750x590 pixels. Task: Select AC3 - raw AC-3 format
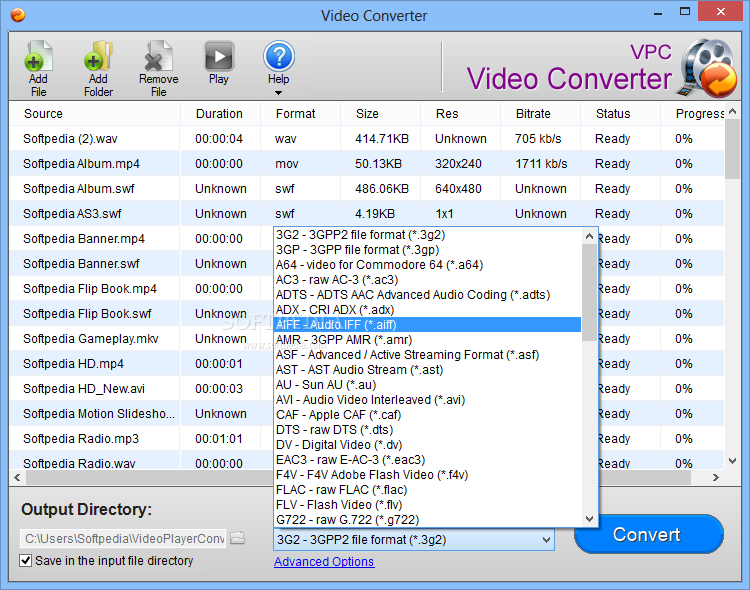pyautogui.click(x=428, y=280)
